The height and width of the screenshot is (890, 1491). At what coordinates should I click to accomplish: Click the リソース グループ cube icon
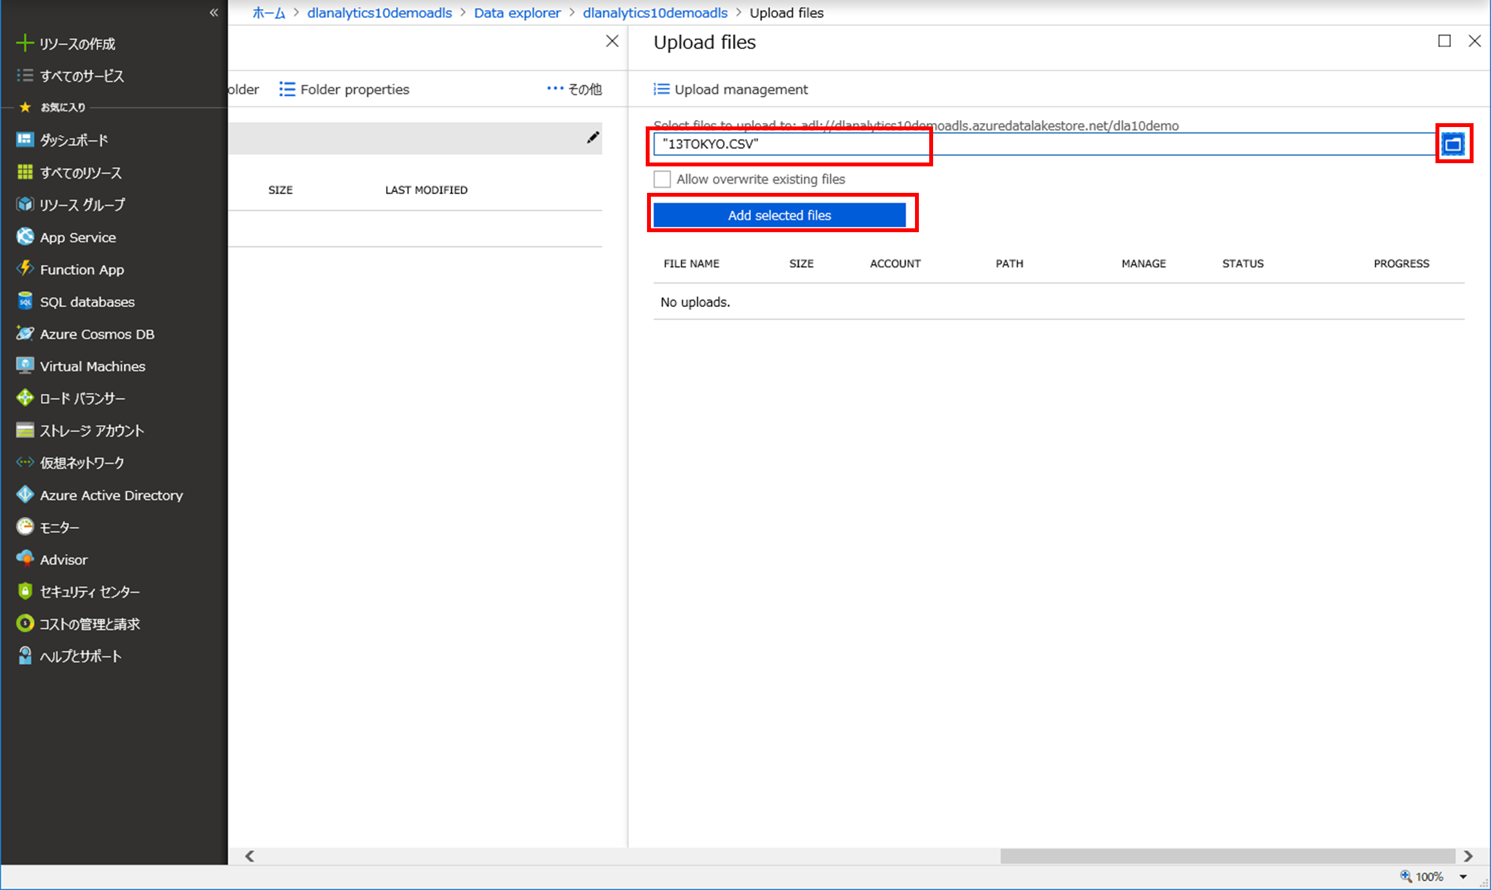25,204
